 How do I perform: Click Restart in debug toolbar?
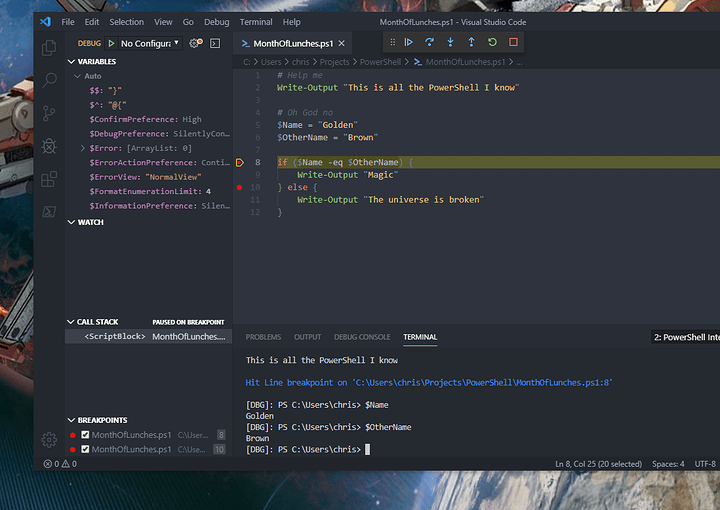click(492, 42)
